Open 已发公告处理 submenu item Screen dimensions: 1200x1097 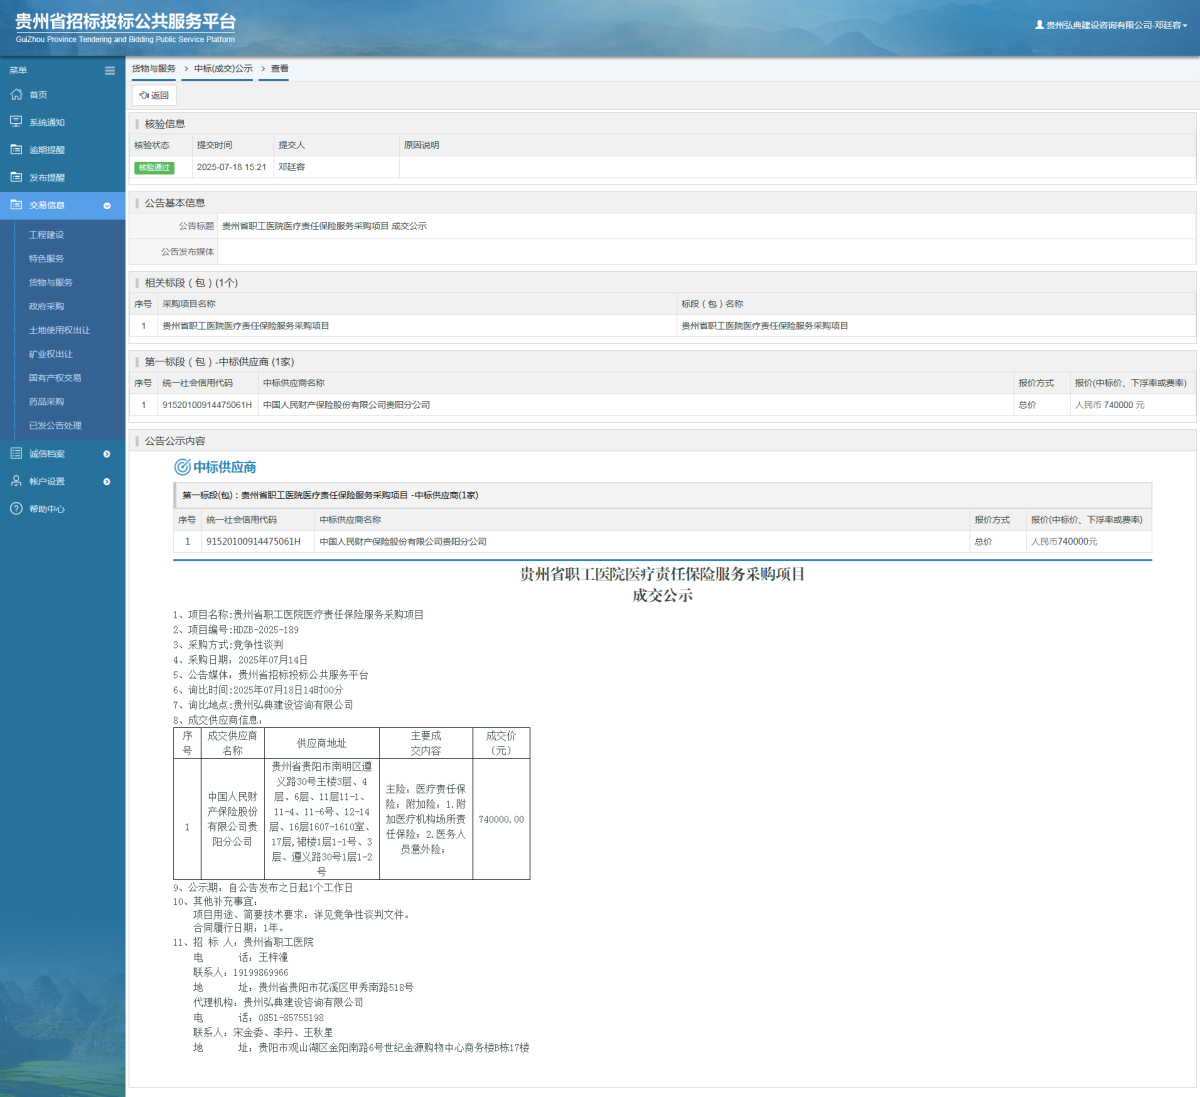pos(55,425)
